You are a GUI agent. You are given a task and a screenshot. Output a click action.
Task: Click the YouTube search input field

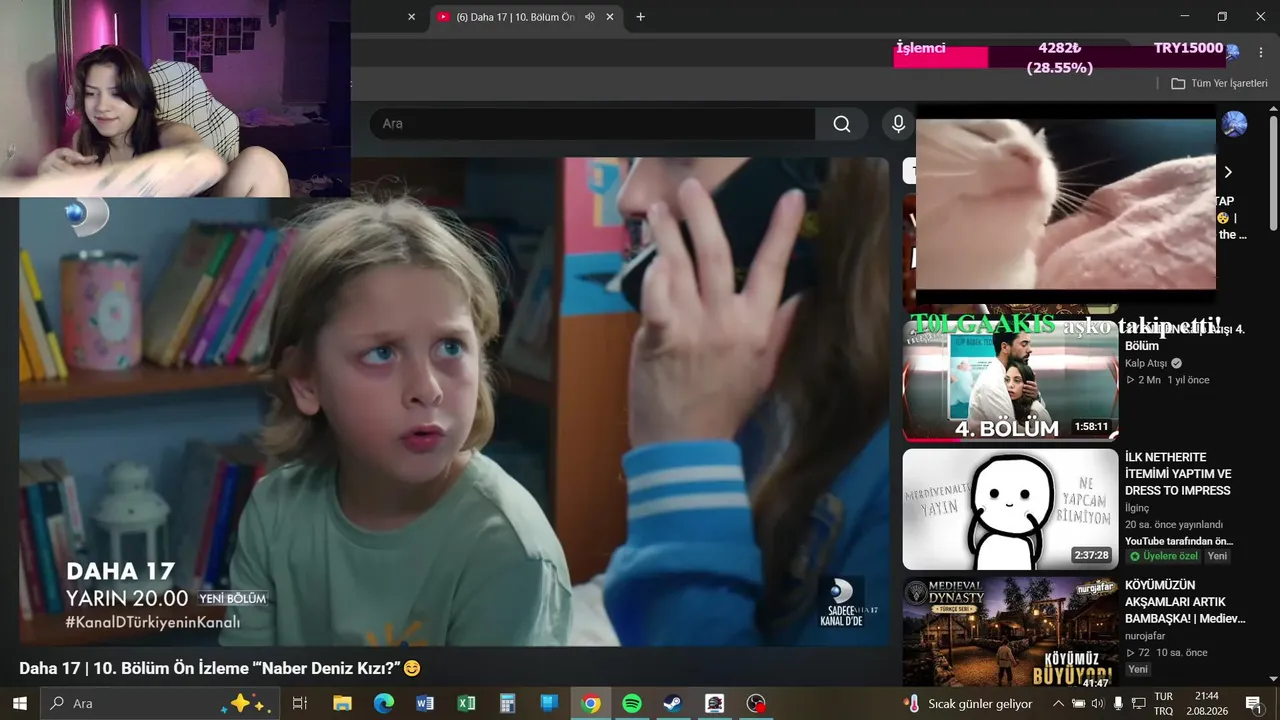pyautogui.click(x=592, y=124)
